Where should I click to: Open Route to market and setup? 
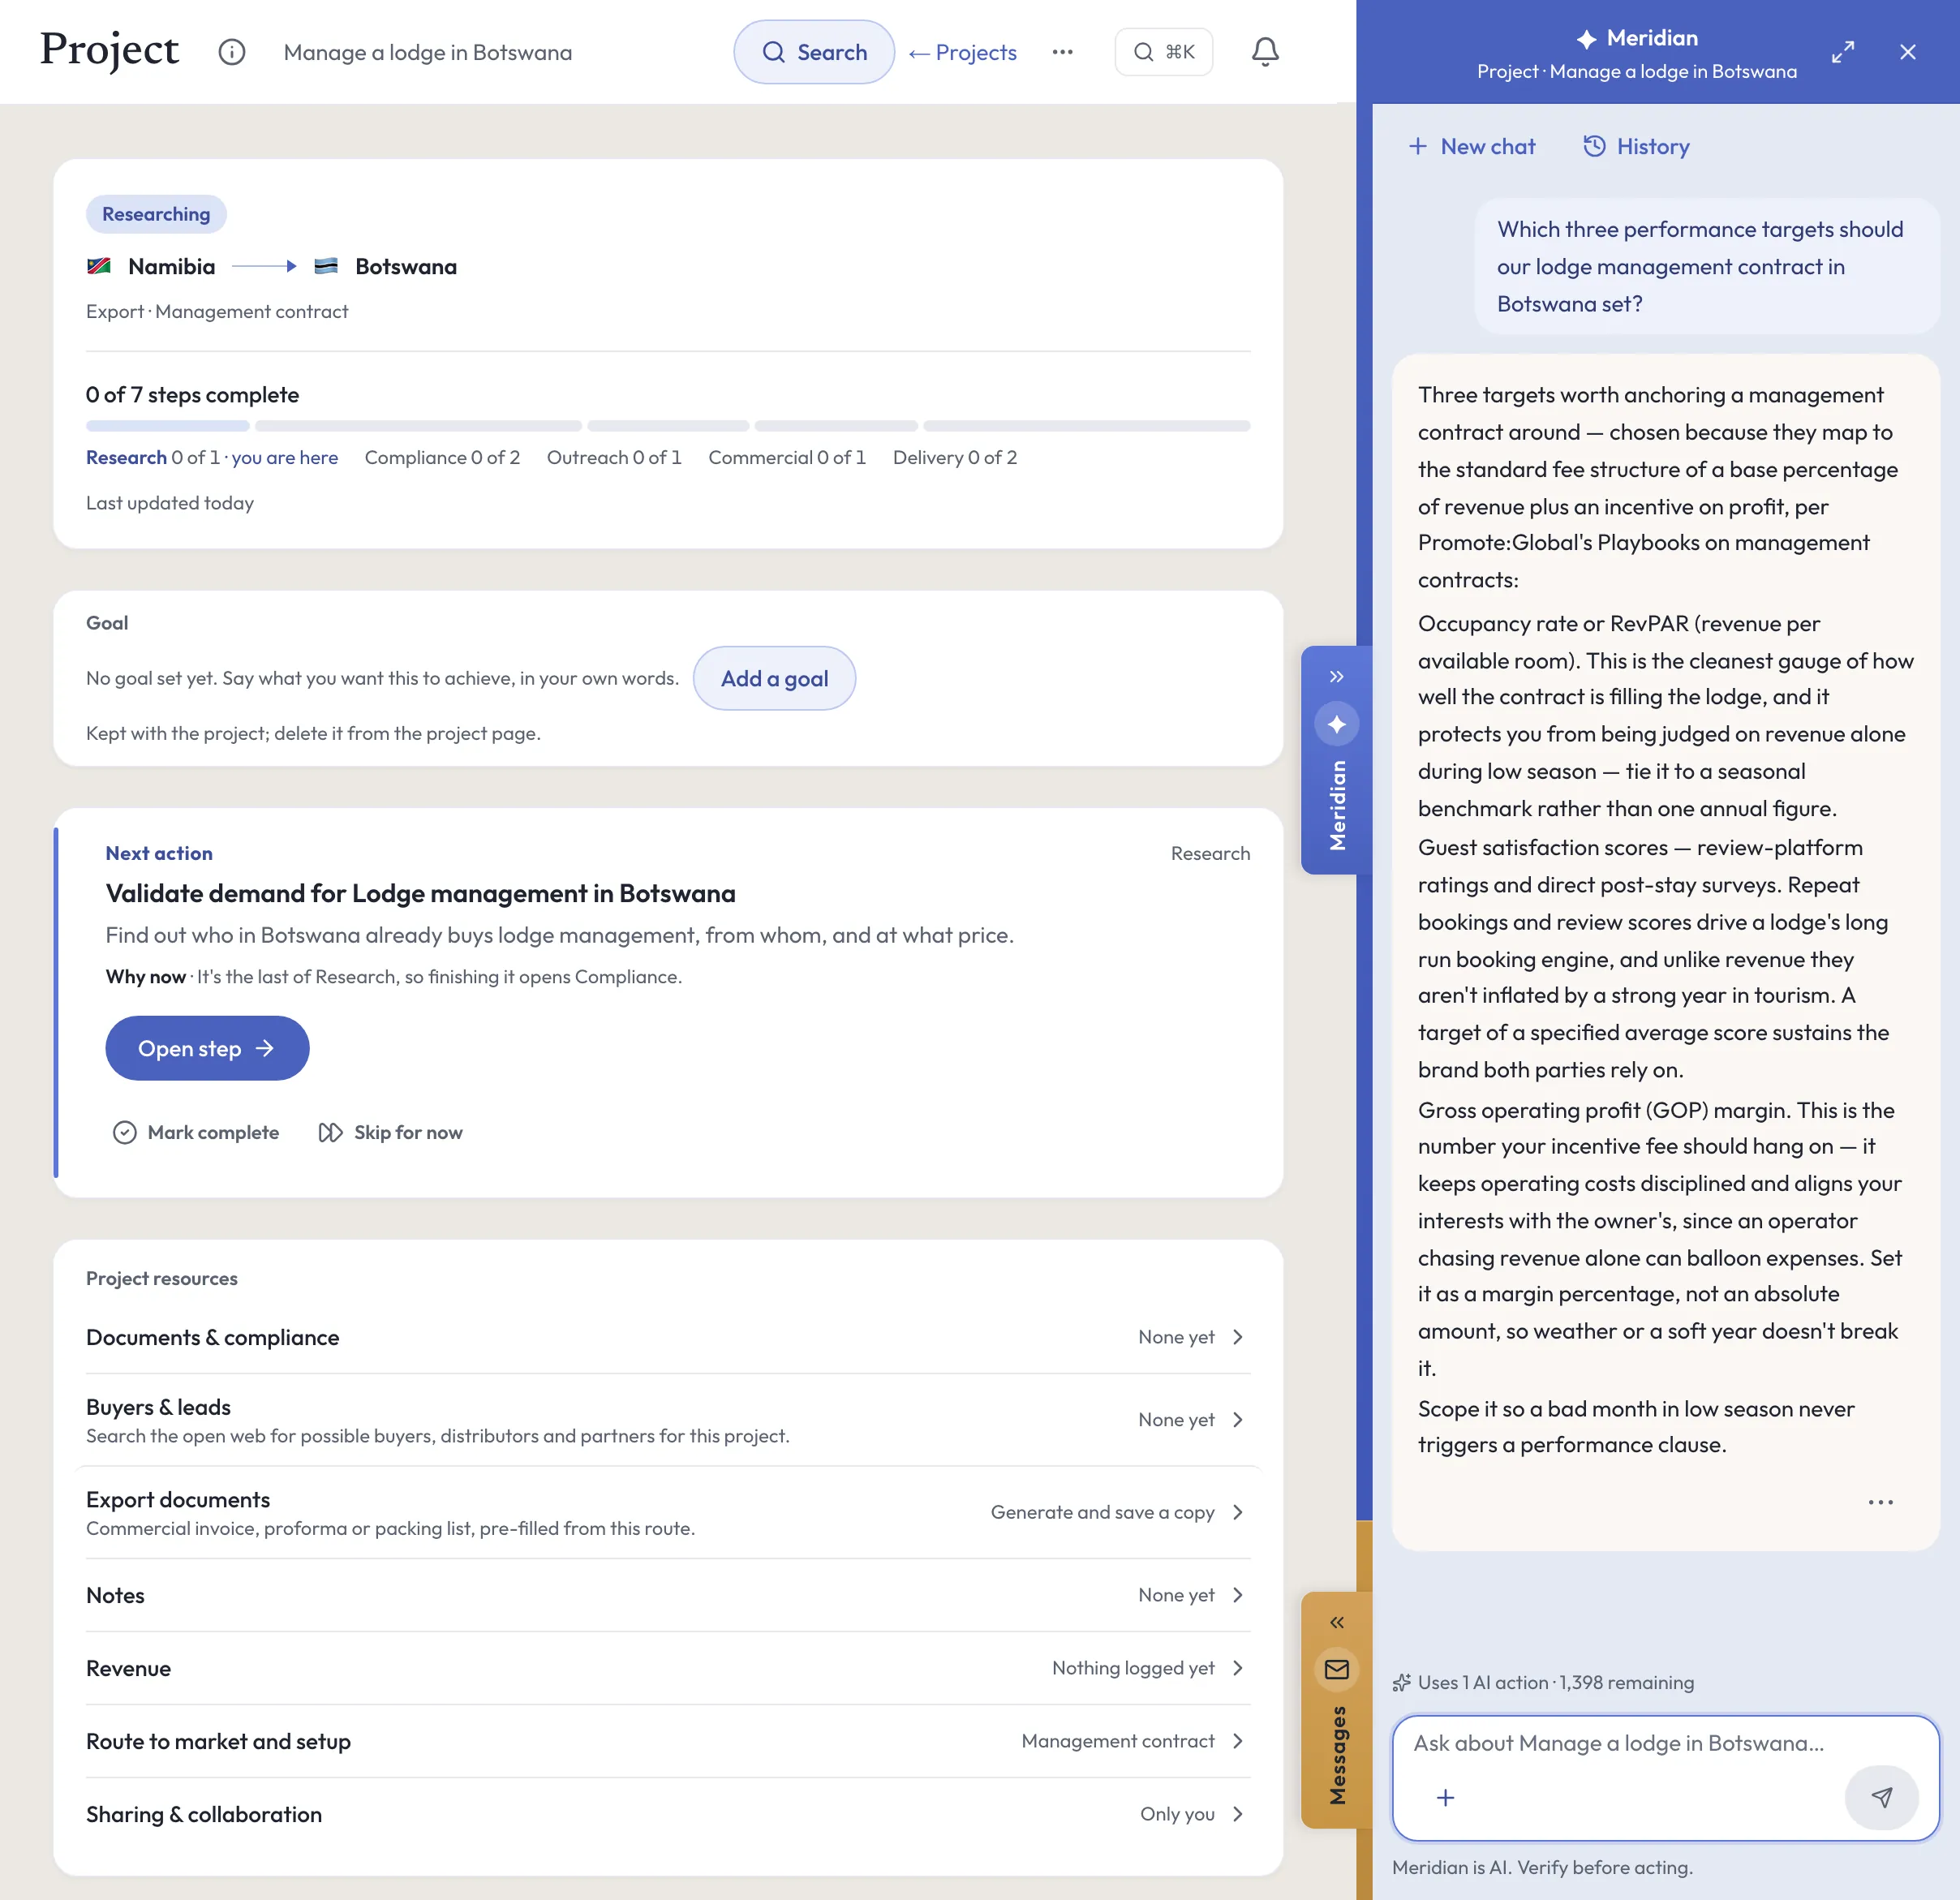coord(668,1741)
